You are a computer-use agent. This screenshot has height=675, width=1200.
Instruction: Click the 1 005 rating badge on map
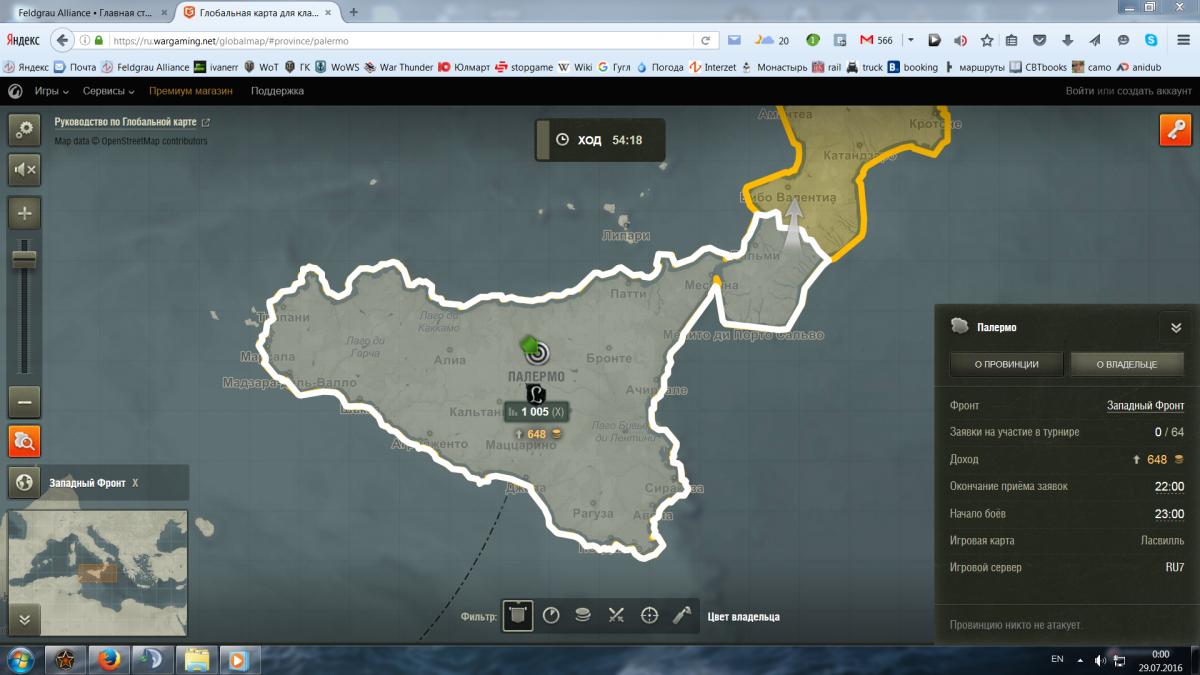pos(535,411)
